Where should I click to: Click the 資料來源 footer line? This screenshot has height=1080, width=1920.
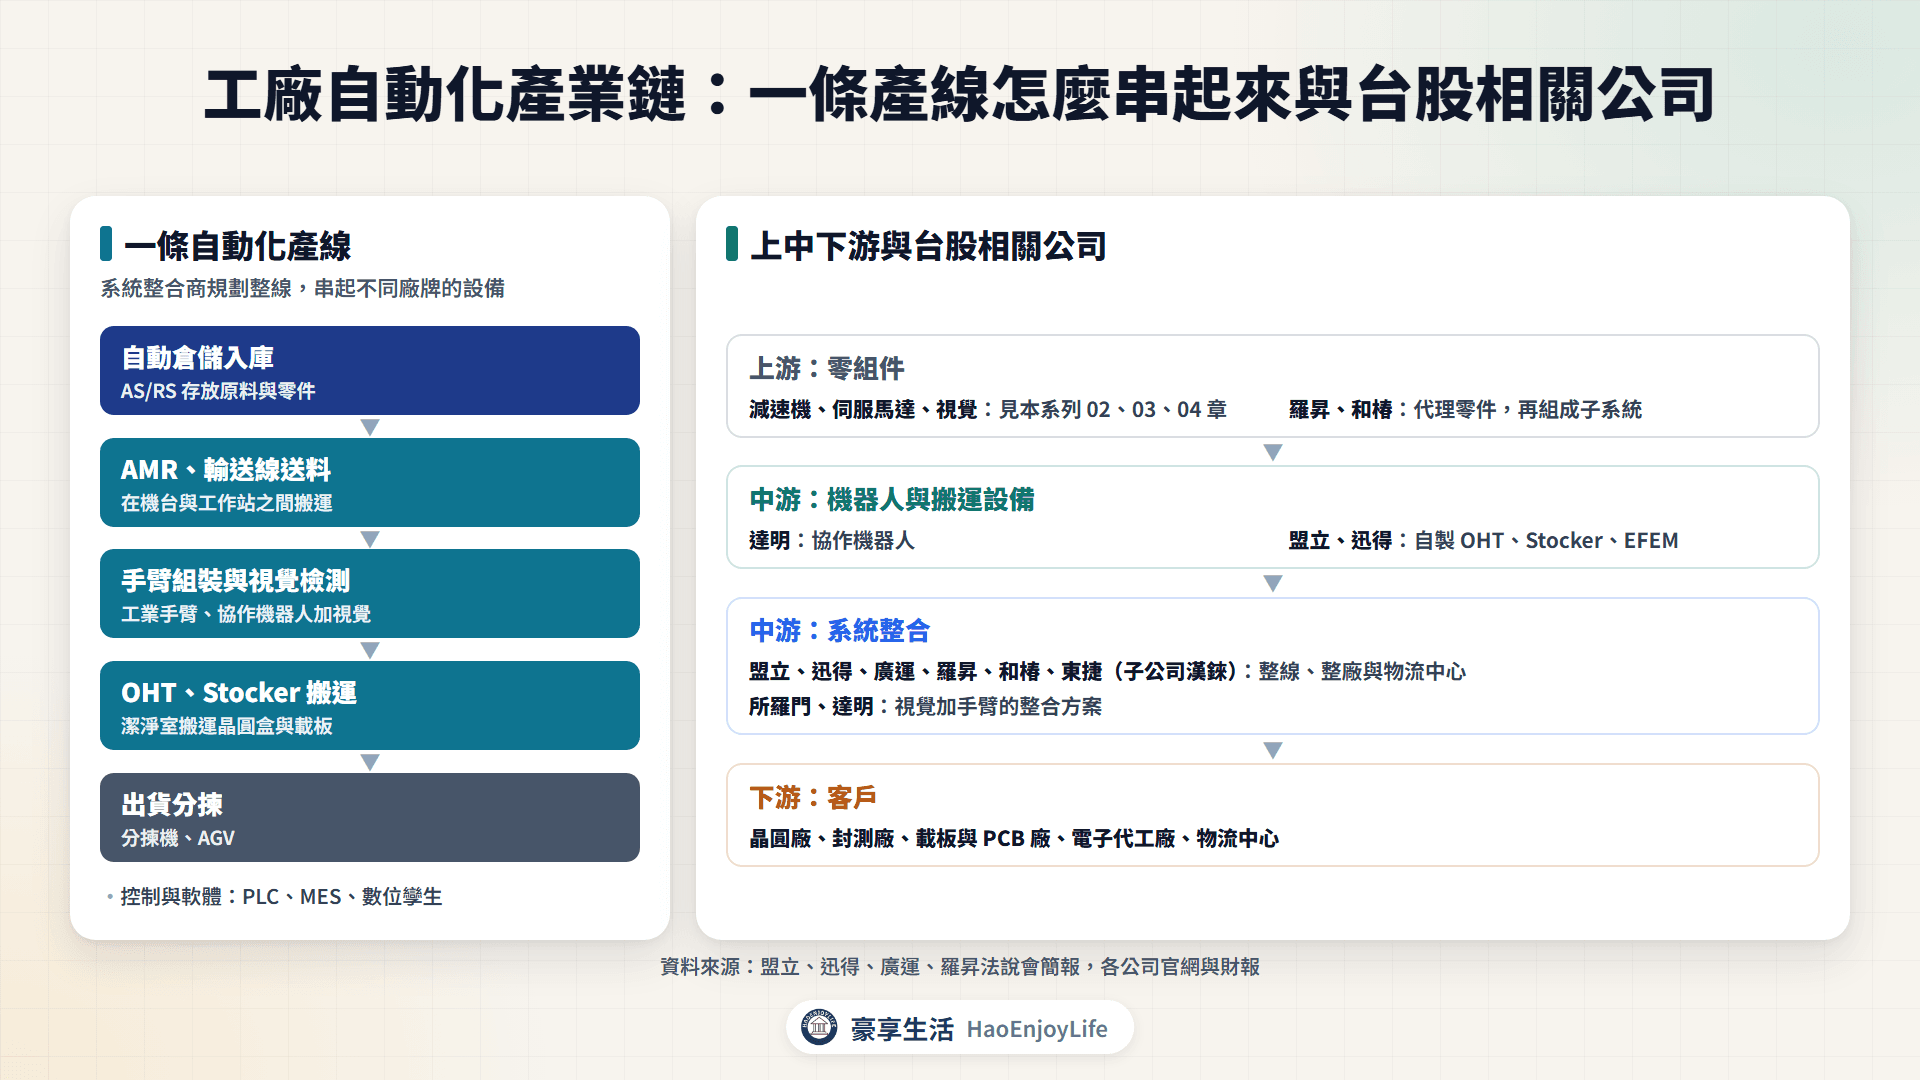click(x=960, y=967)
